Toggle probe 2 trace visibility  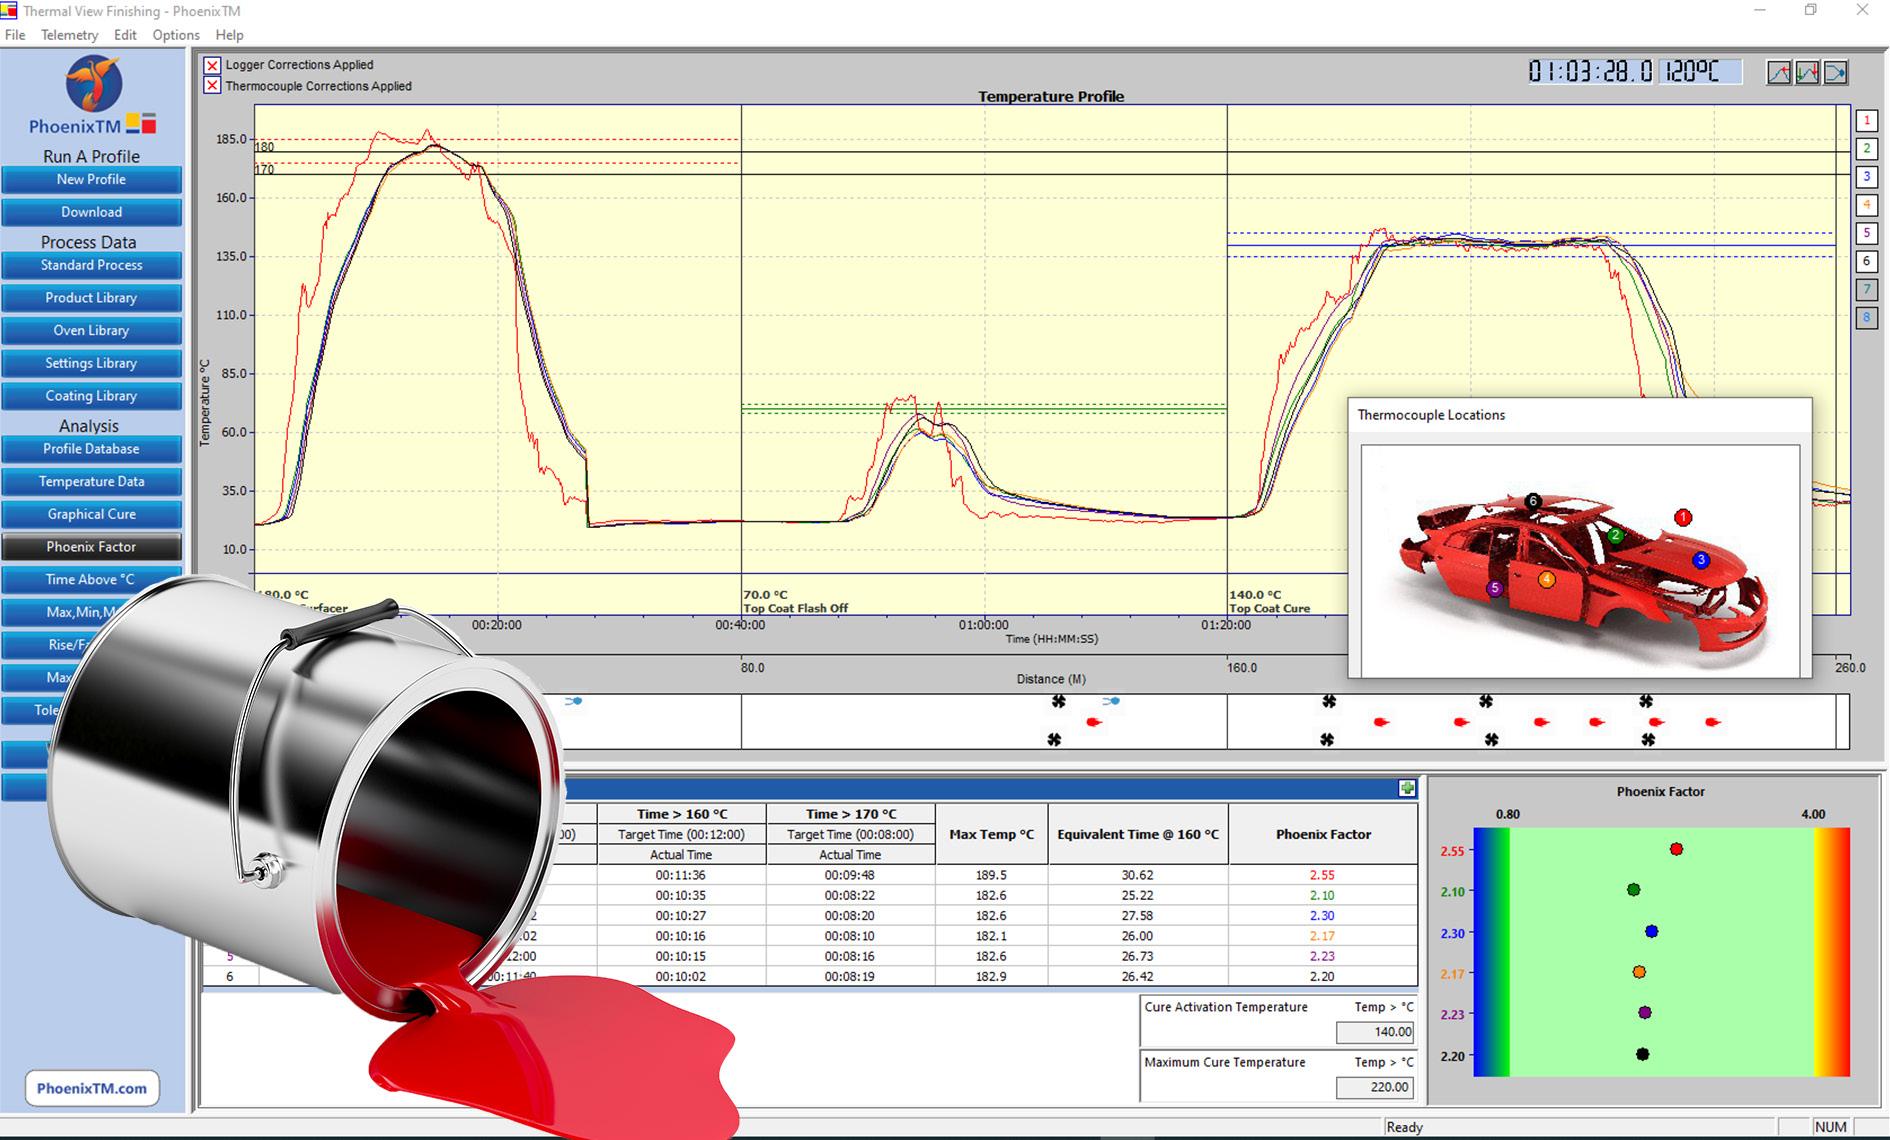tap(1866, 149)
